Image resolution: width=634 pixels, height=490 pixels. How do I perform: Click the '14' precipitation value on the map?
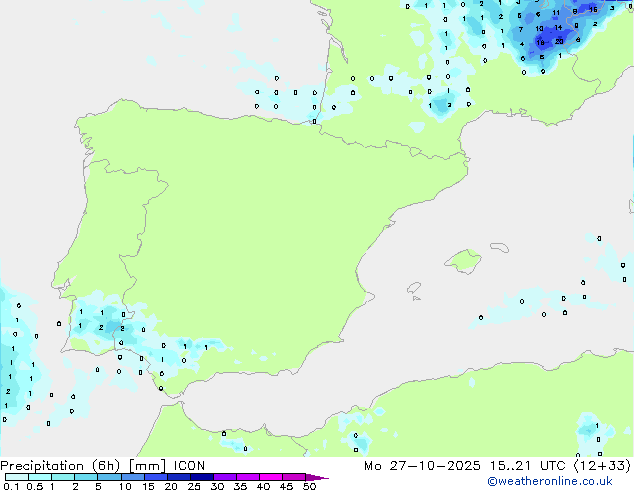(558, 27)
